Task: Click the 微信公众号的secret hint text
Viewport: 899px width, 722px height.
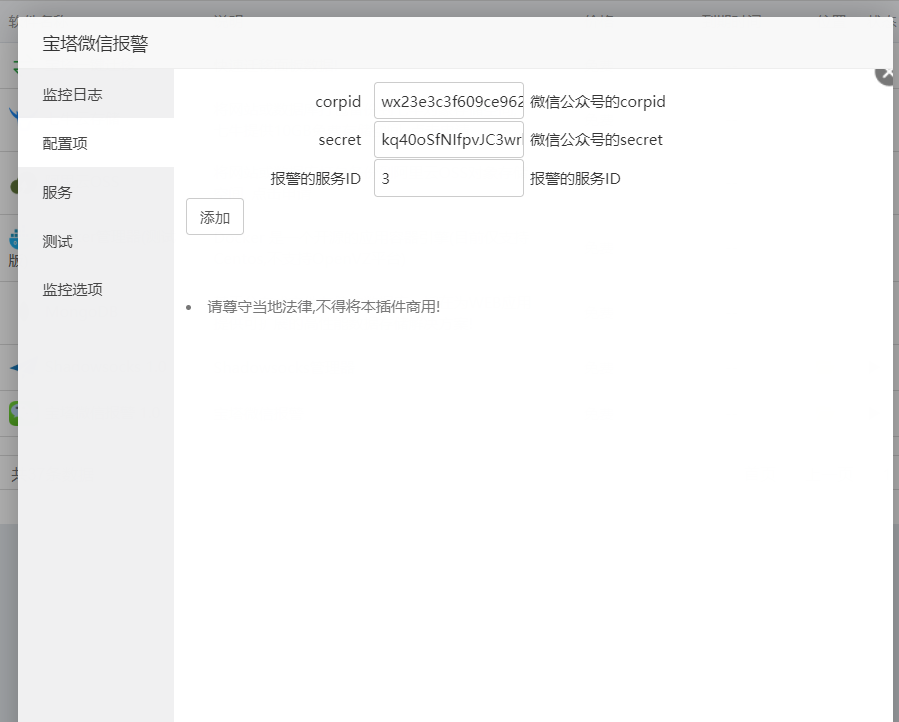Action: click(x=596, y=140)
